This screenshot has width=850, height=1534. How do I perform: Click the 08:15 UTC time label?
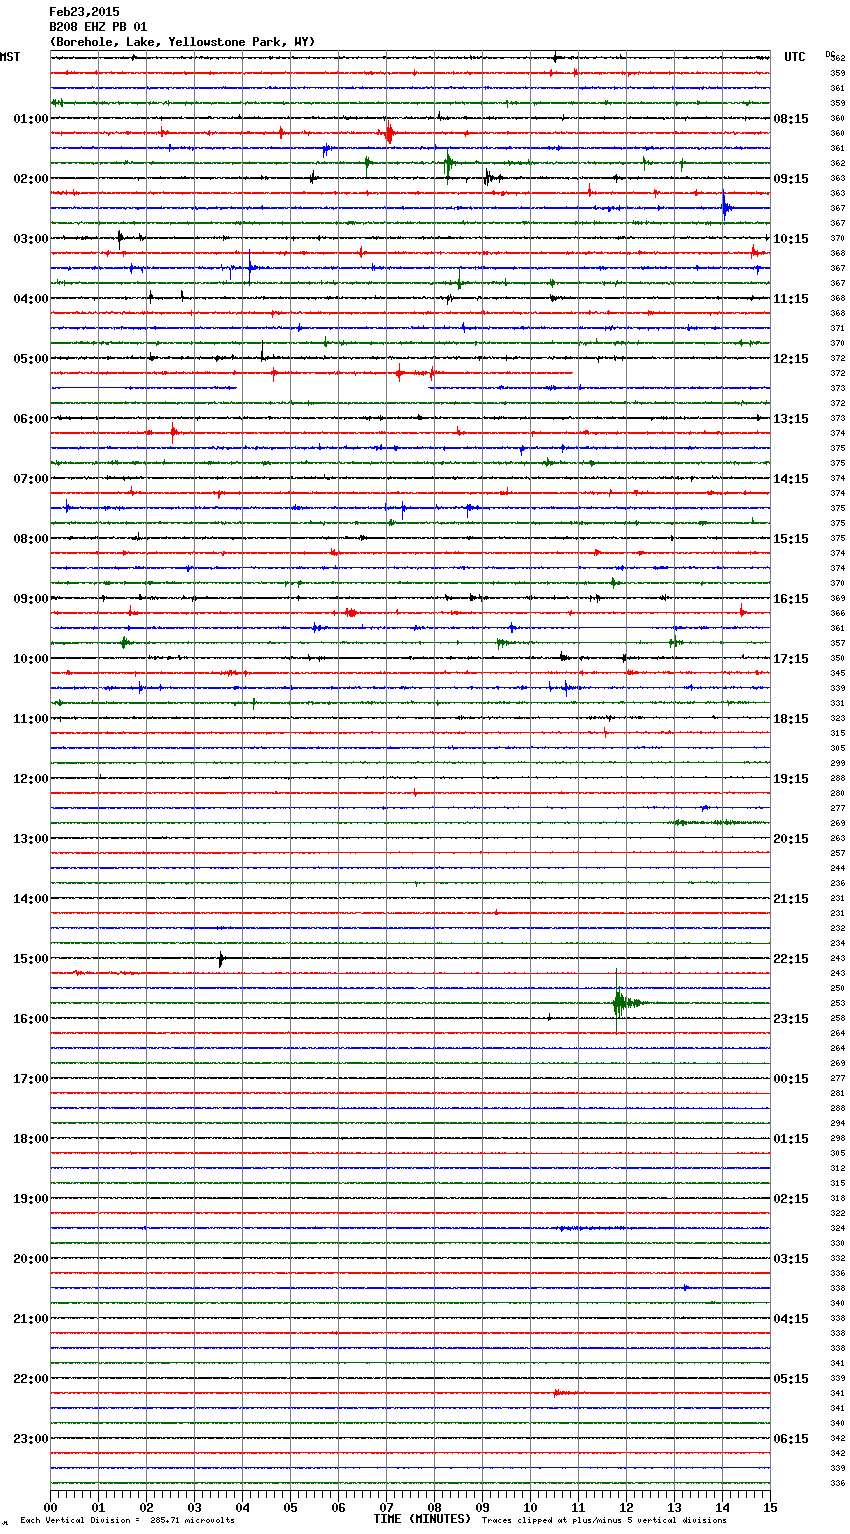[791, 119]
